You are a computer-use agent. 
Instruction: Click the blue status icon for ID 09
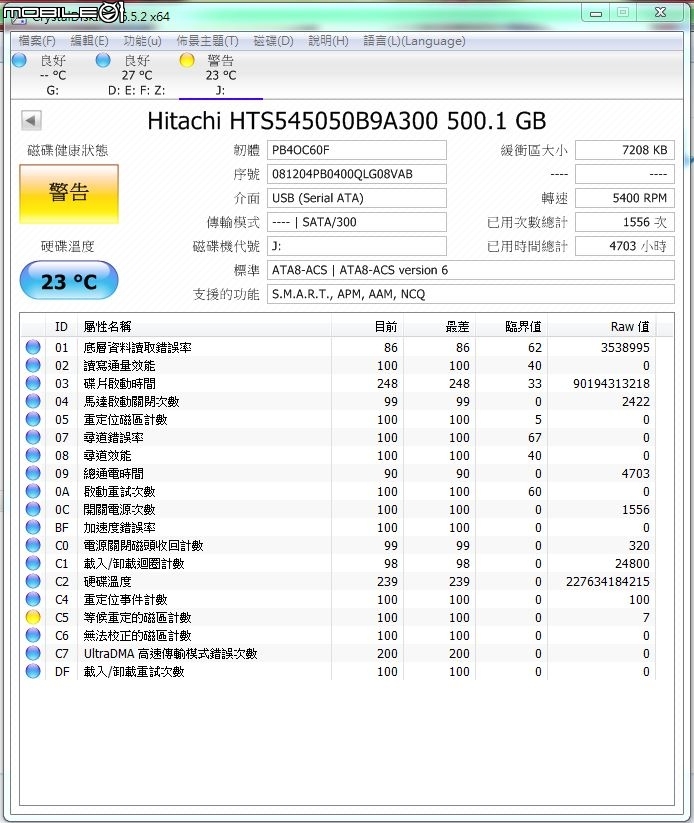33,473
